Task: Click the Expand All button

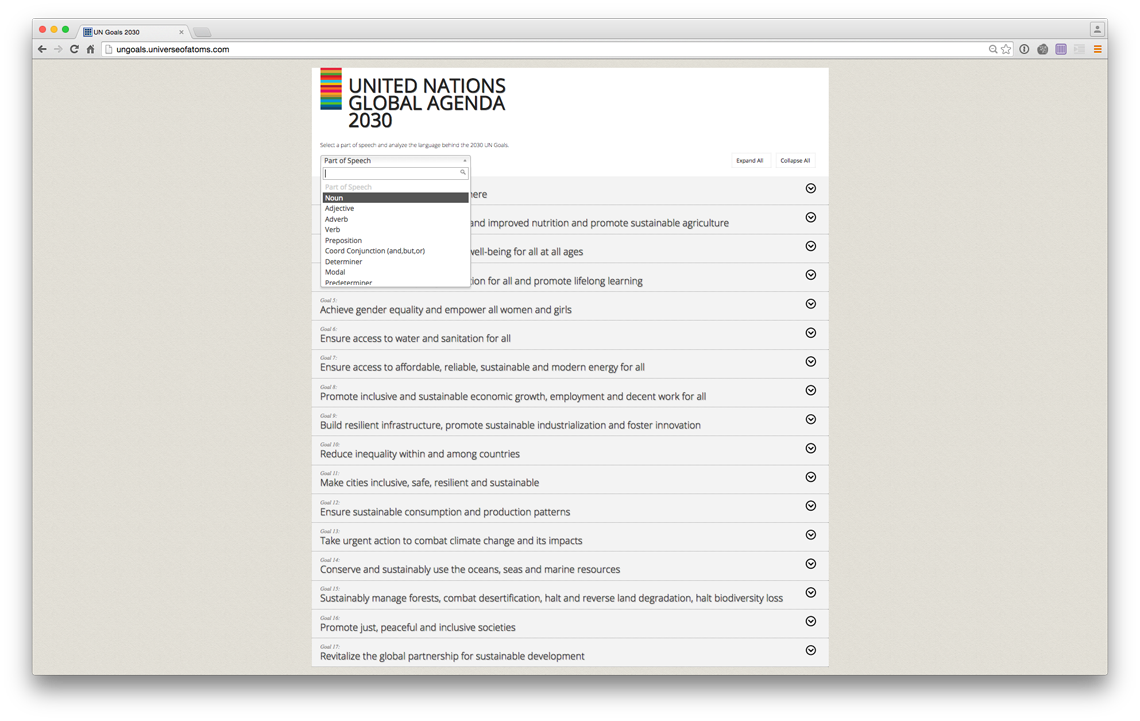Action: pos(750,161)
